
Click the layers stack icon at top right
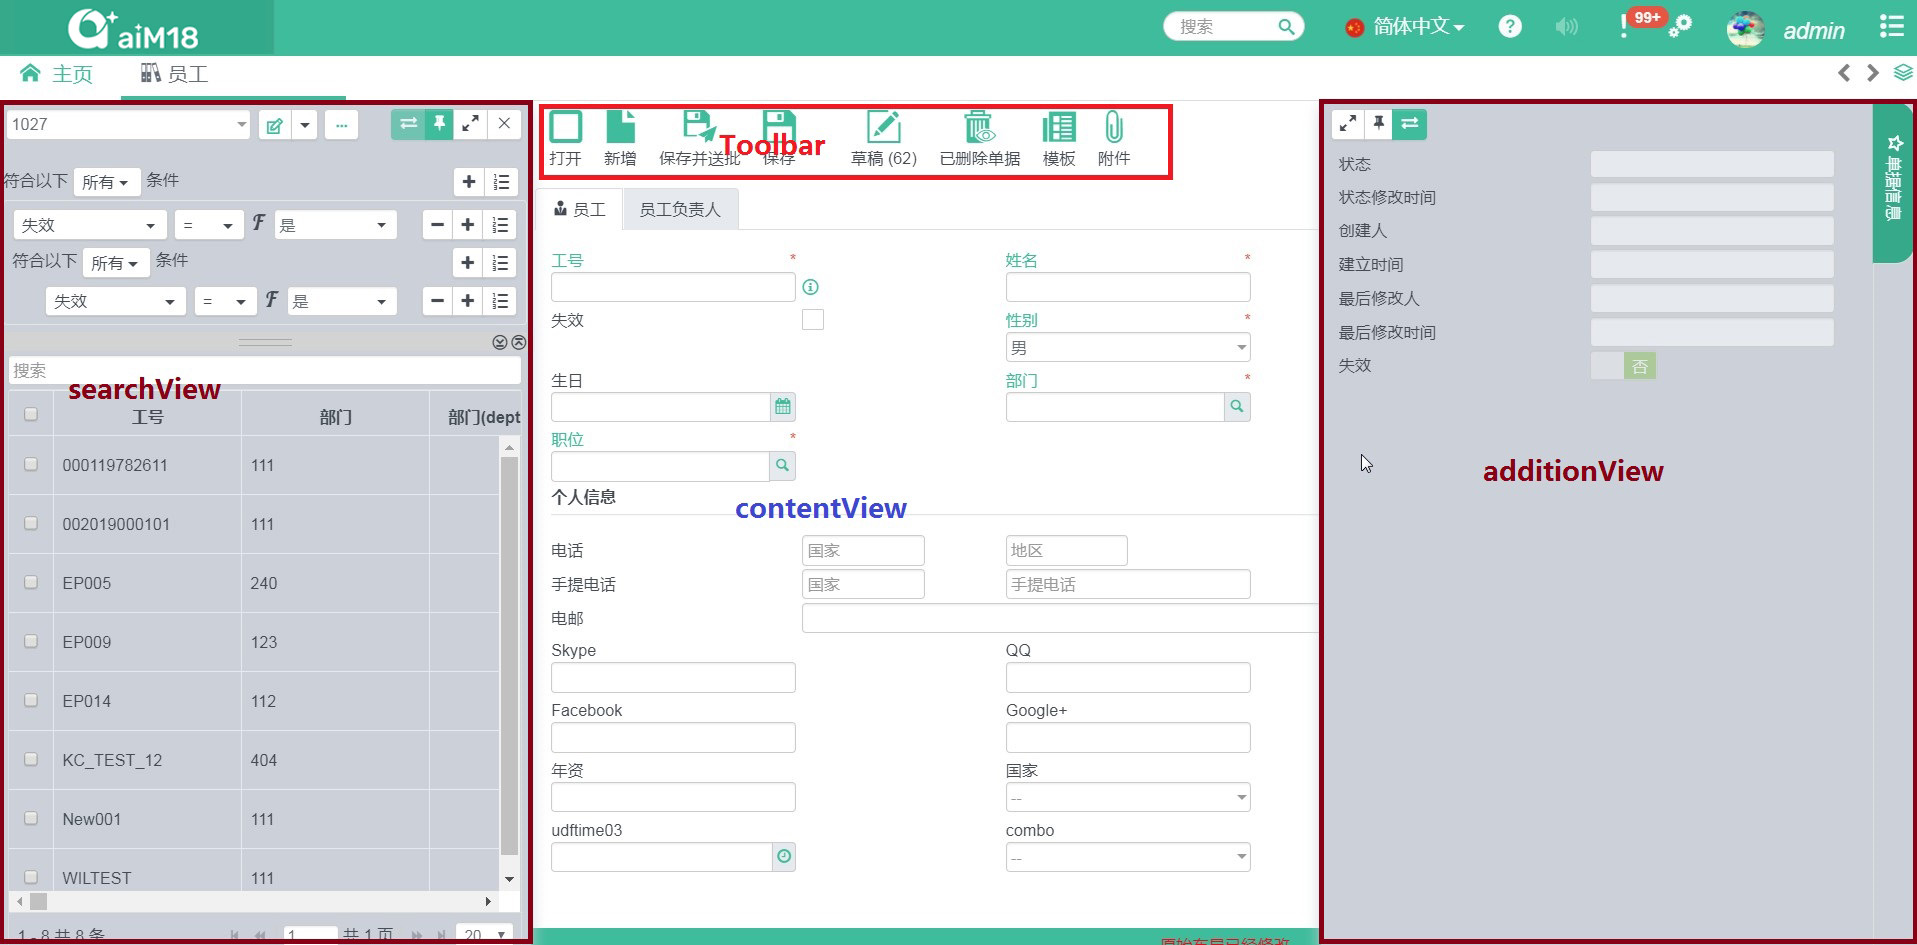click(1902, 73)
